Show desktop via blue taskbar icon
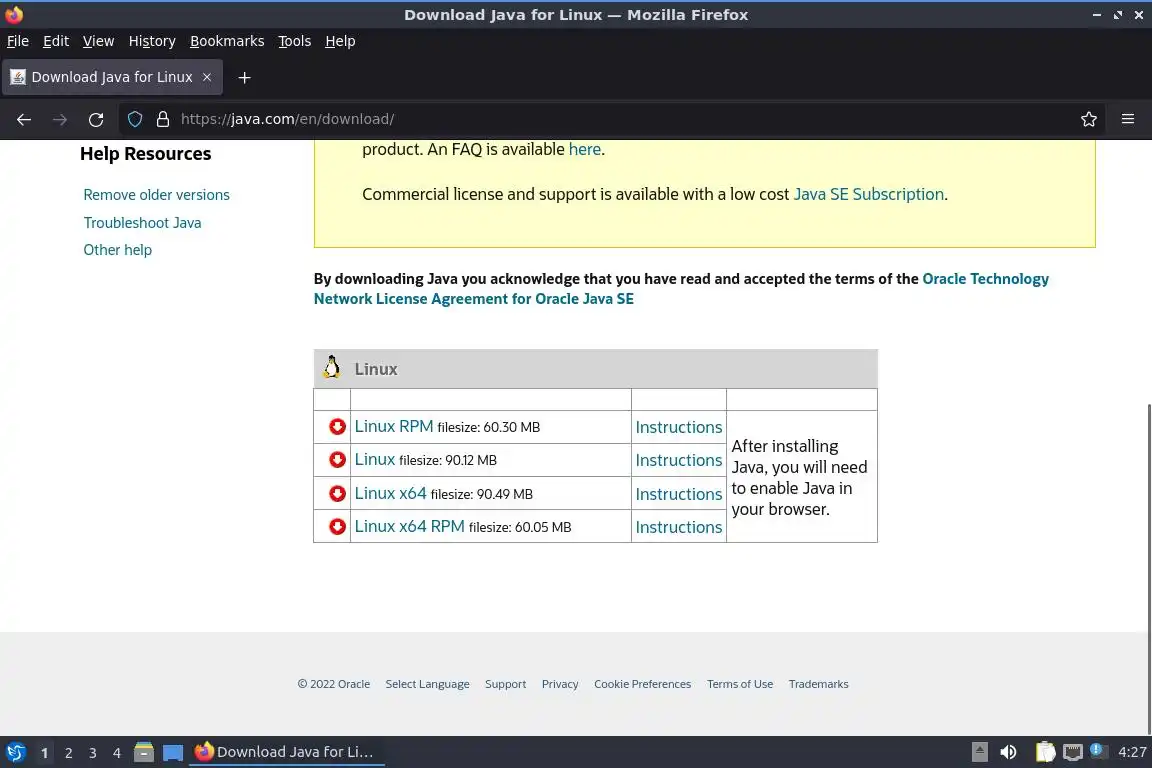Screen dimensions: 1152x768 click(x=173, y=753)
